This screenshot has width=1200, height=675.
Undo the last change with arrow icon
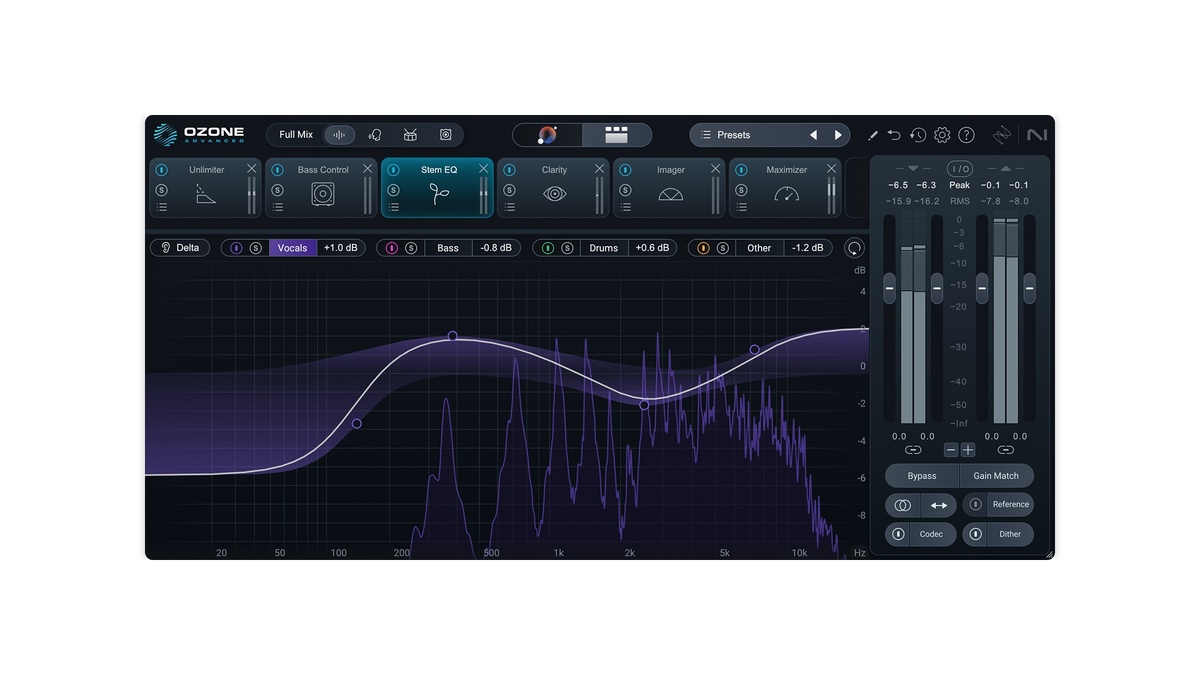894,135
